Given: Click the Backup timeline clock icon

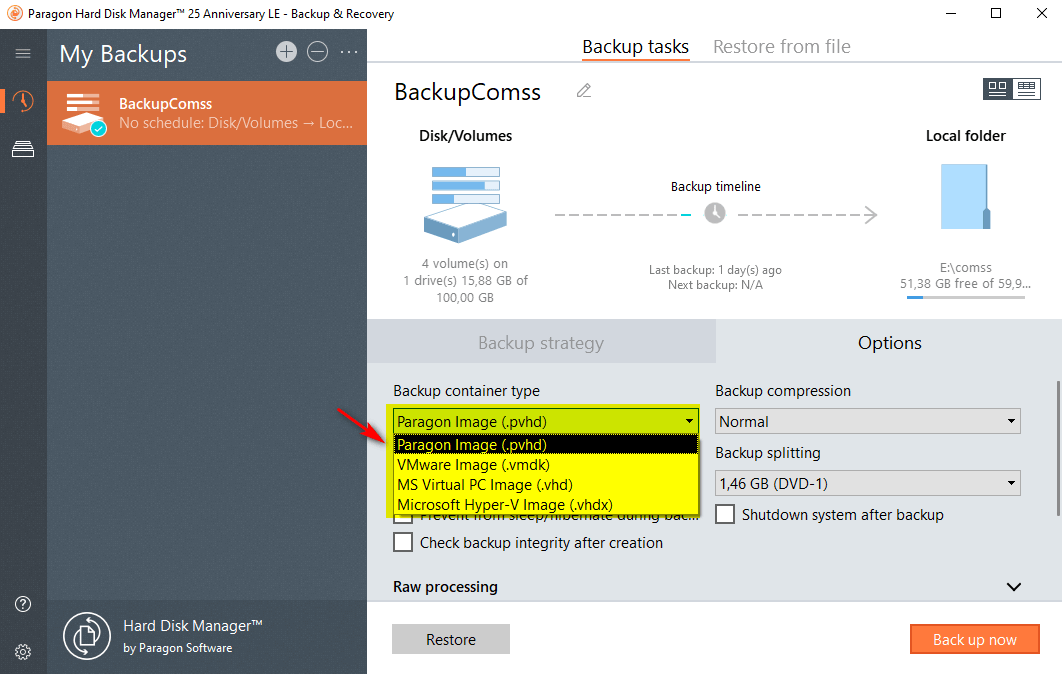Looking at the screenshot, I should pos(715,213).
